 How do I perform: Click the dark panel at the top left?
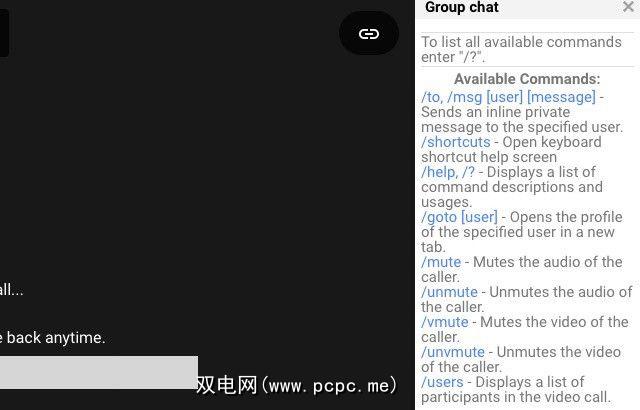pos(4,33)
